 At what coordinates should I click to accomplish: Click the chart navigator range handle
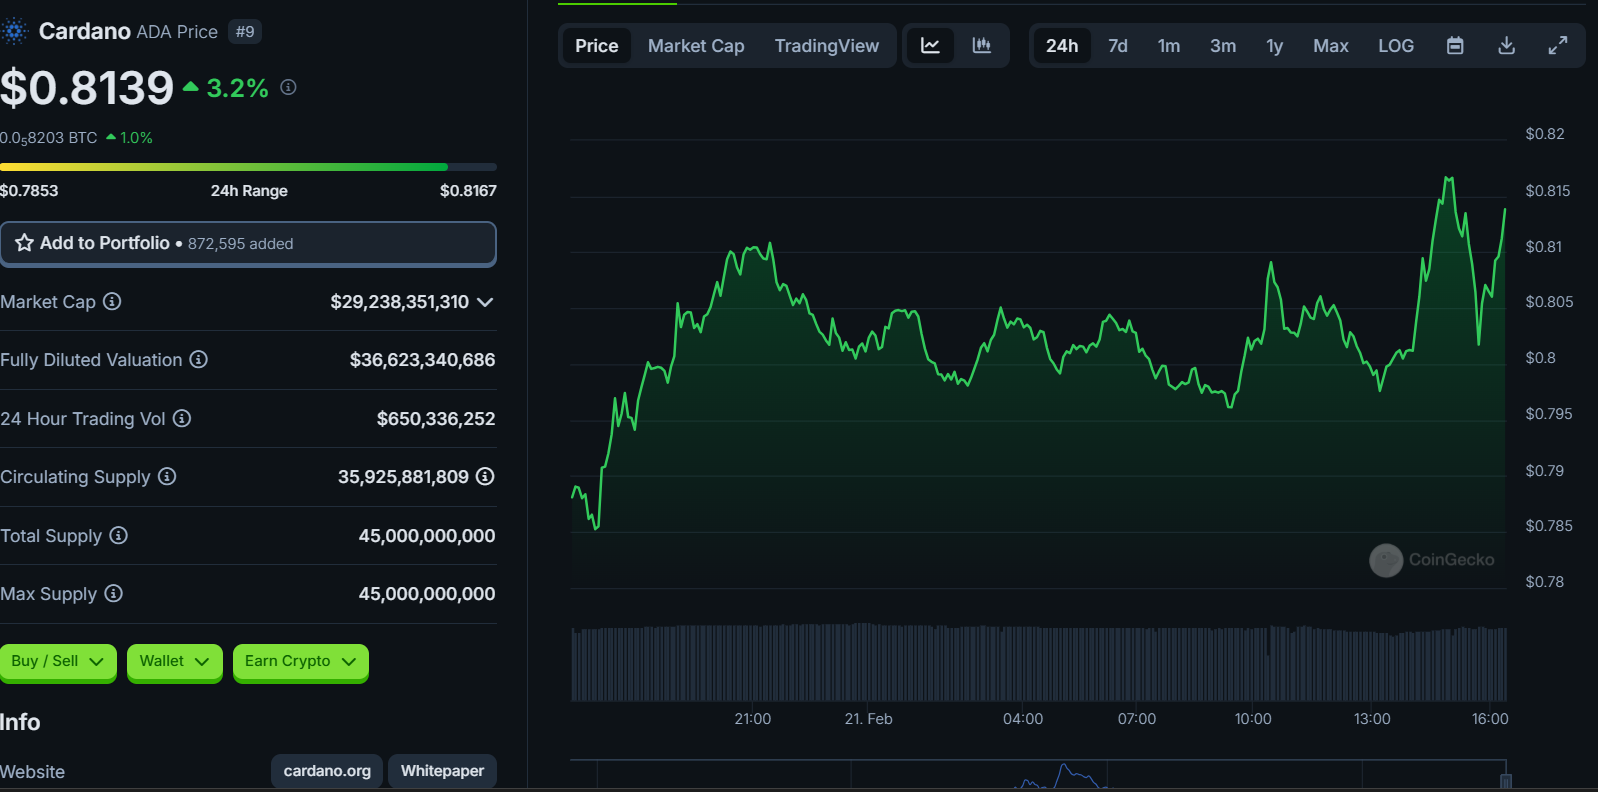point(1505,781)
